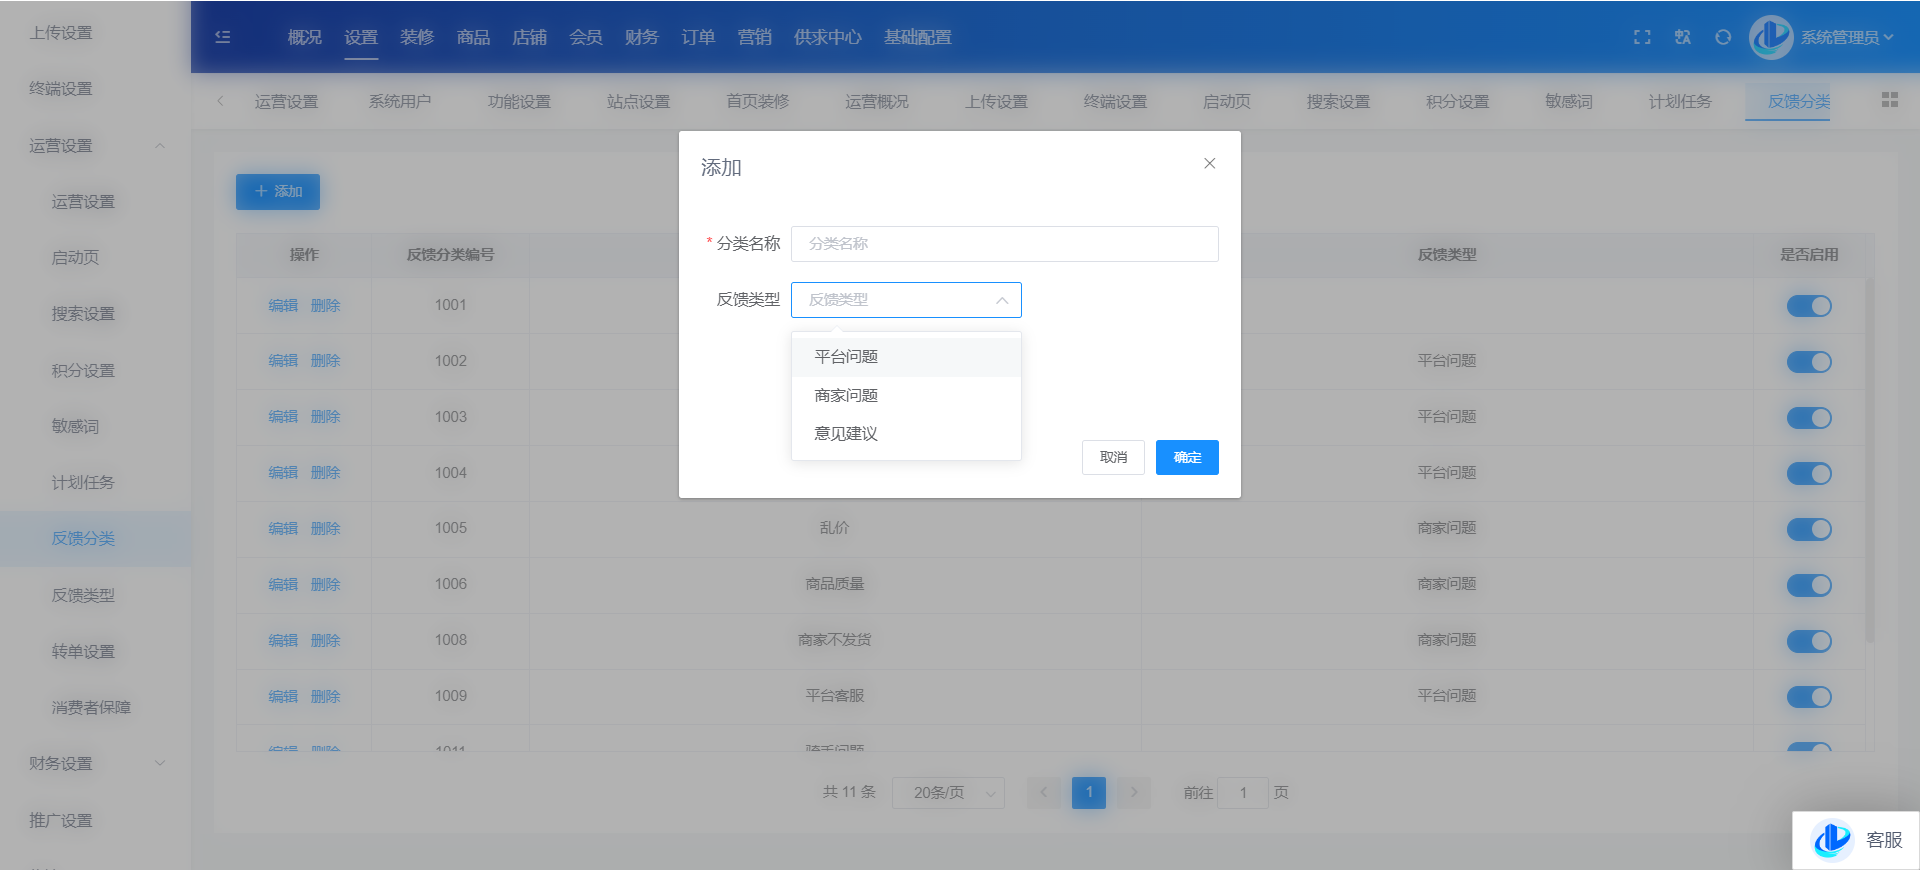Expand 财务设置 in the sidebar
This screenshot has width=1920, height=870.
coord(95,764)
